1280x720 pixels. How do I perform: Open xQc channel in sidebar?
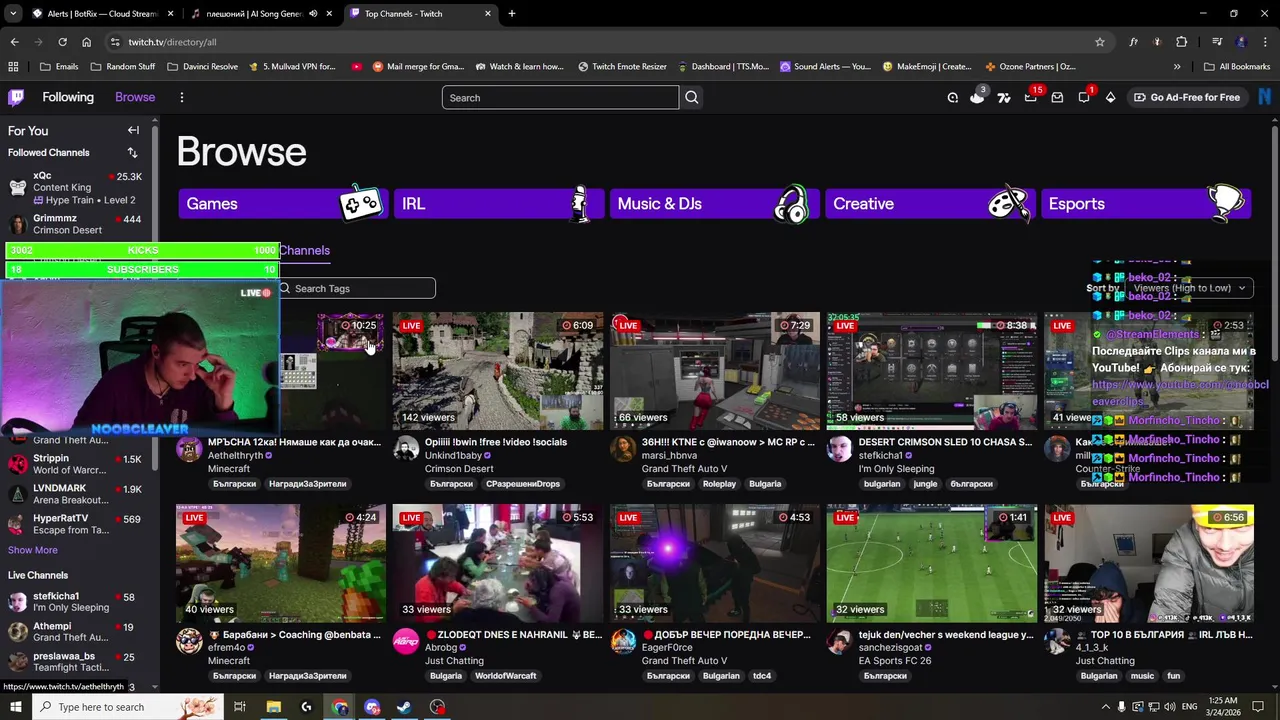[x=75, y=187]
